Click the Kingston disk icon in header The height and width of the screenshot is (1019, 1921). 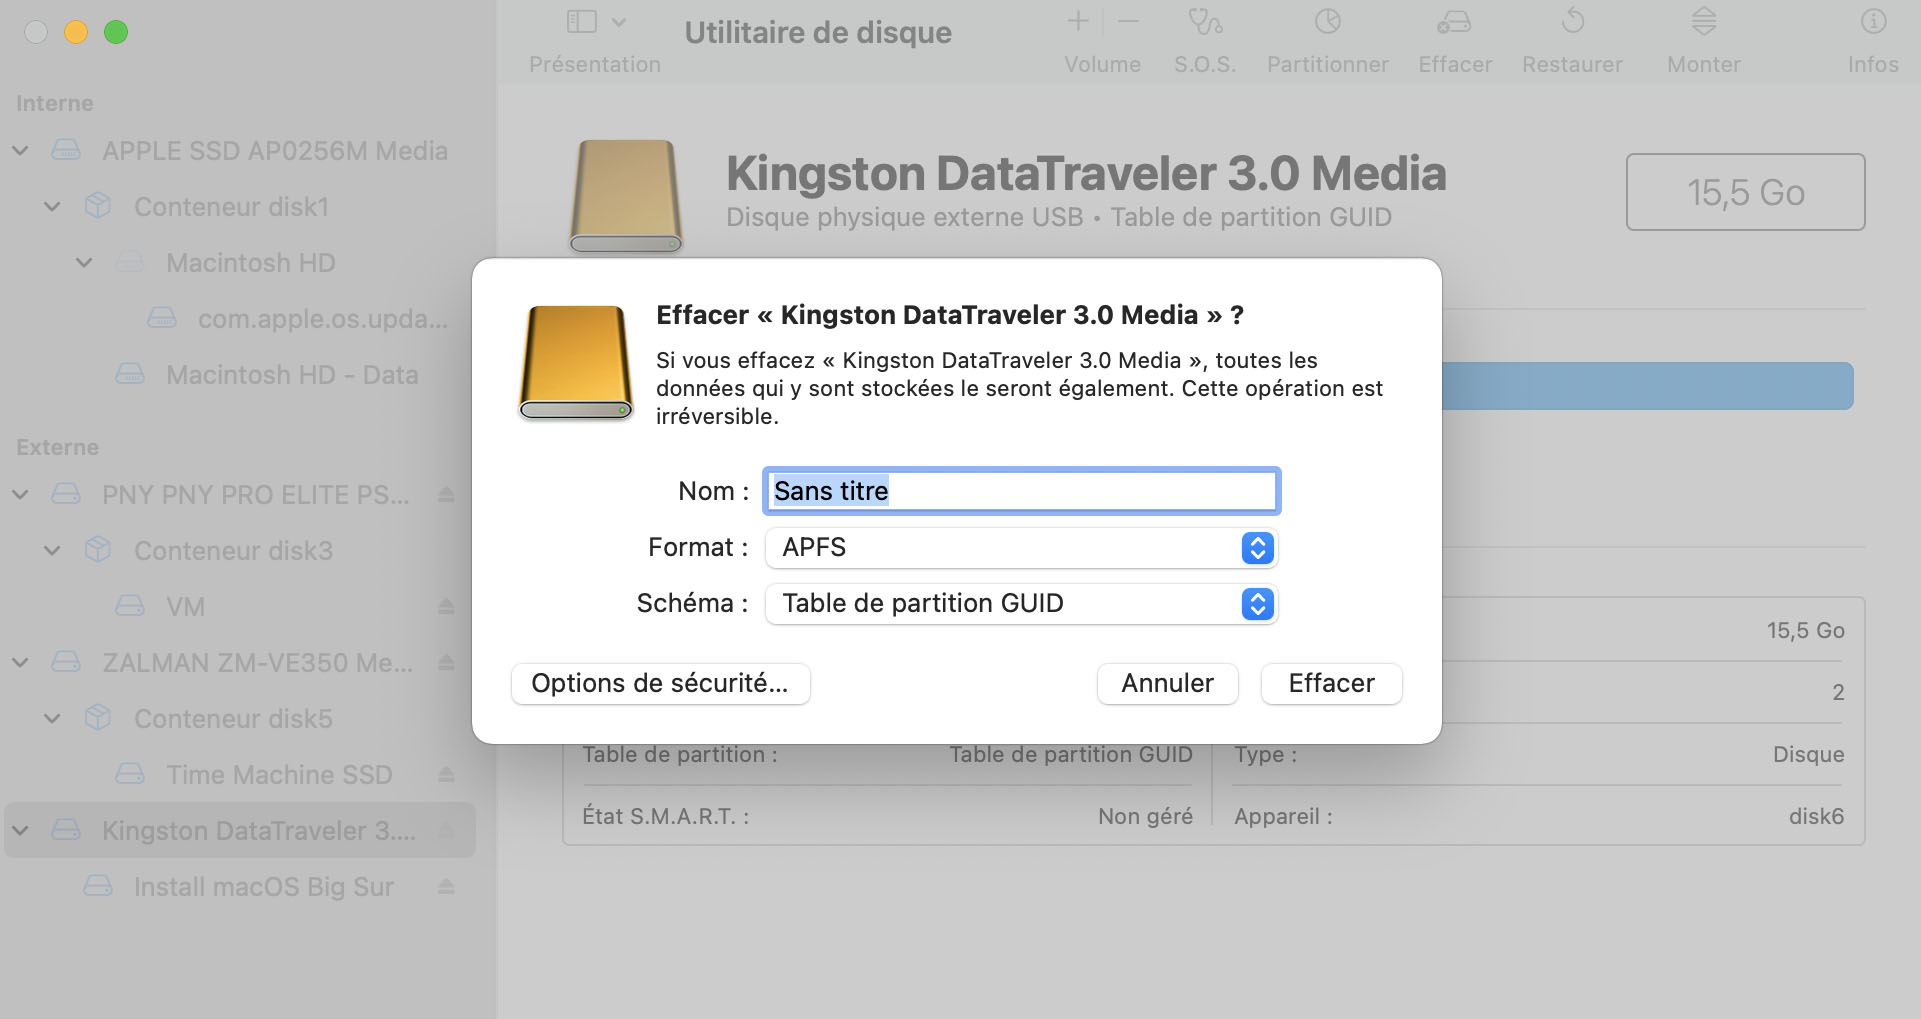tap(626, 196)
